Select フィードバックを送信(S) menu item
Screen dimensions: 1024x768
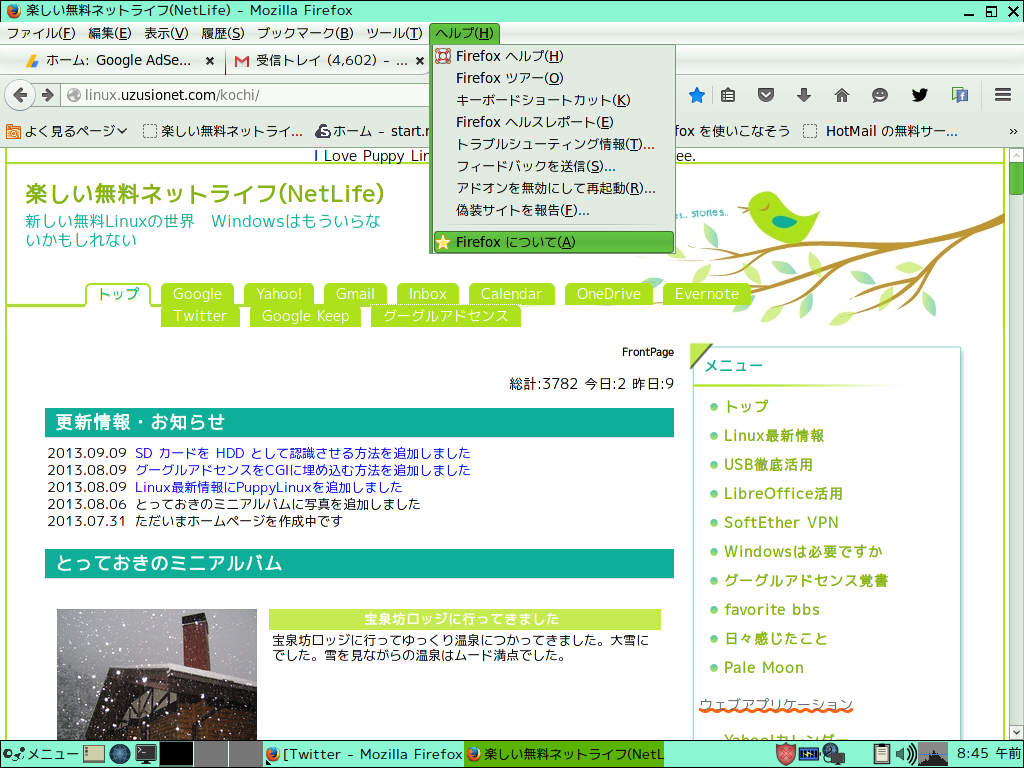click(554, 167)
